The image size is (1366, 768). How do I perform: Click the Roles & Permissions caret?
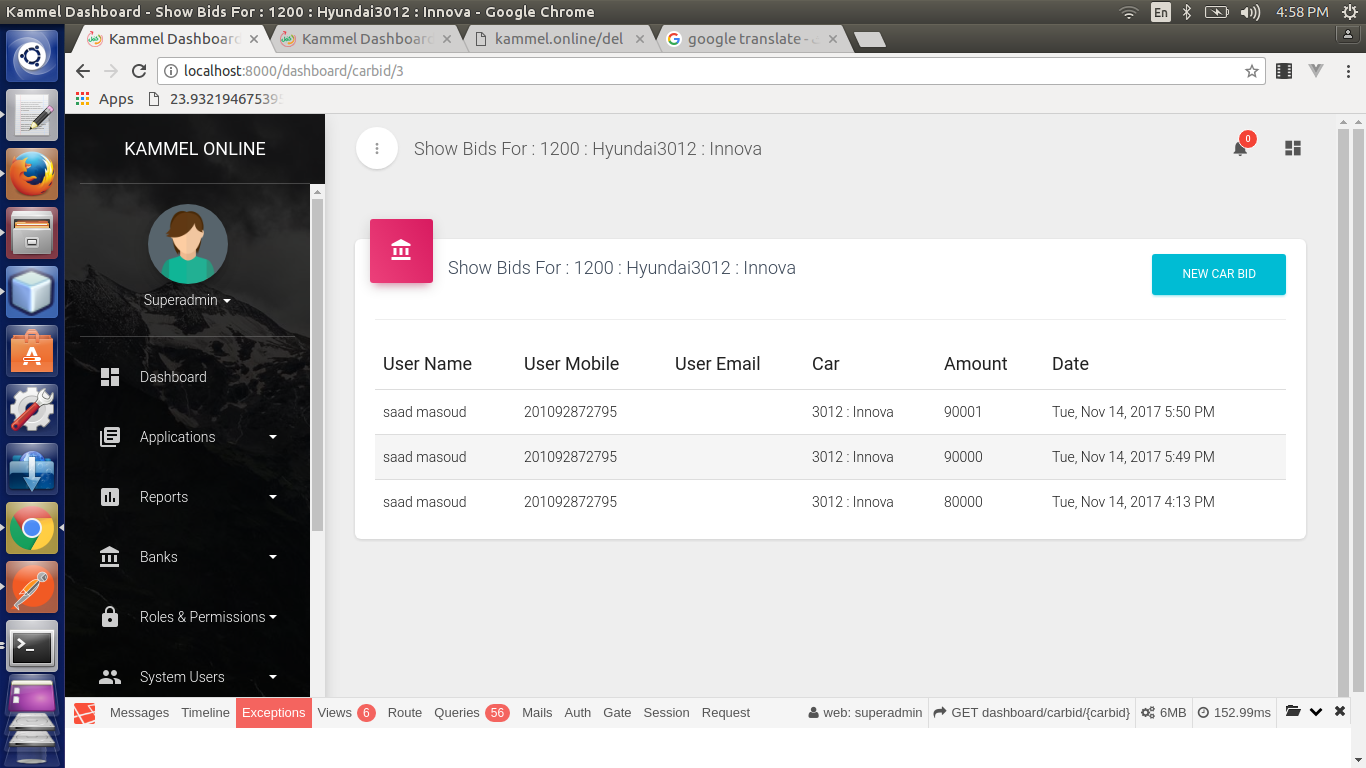[273, 617]
